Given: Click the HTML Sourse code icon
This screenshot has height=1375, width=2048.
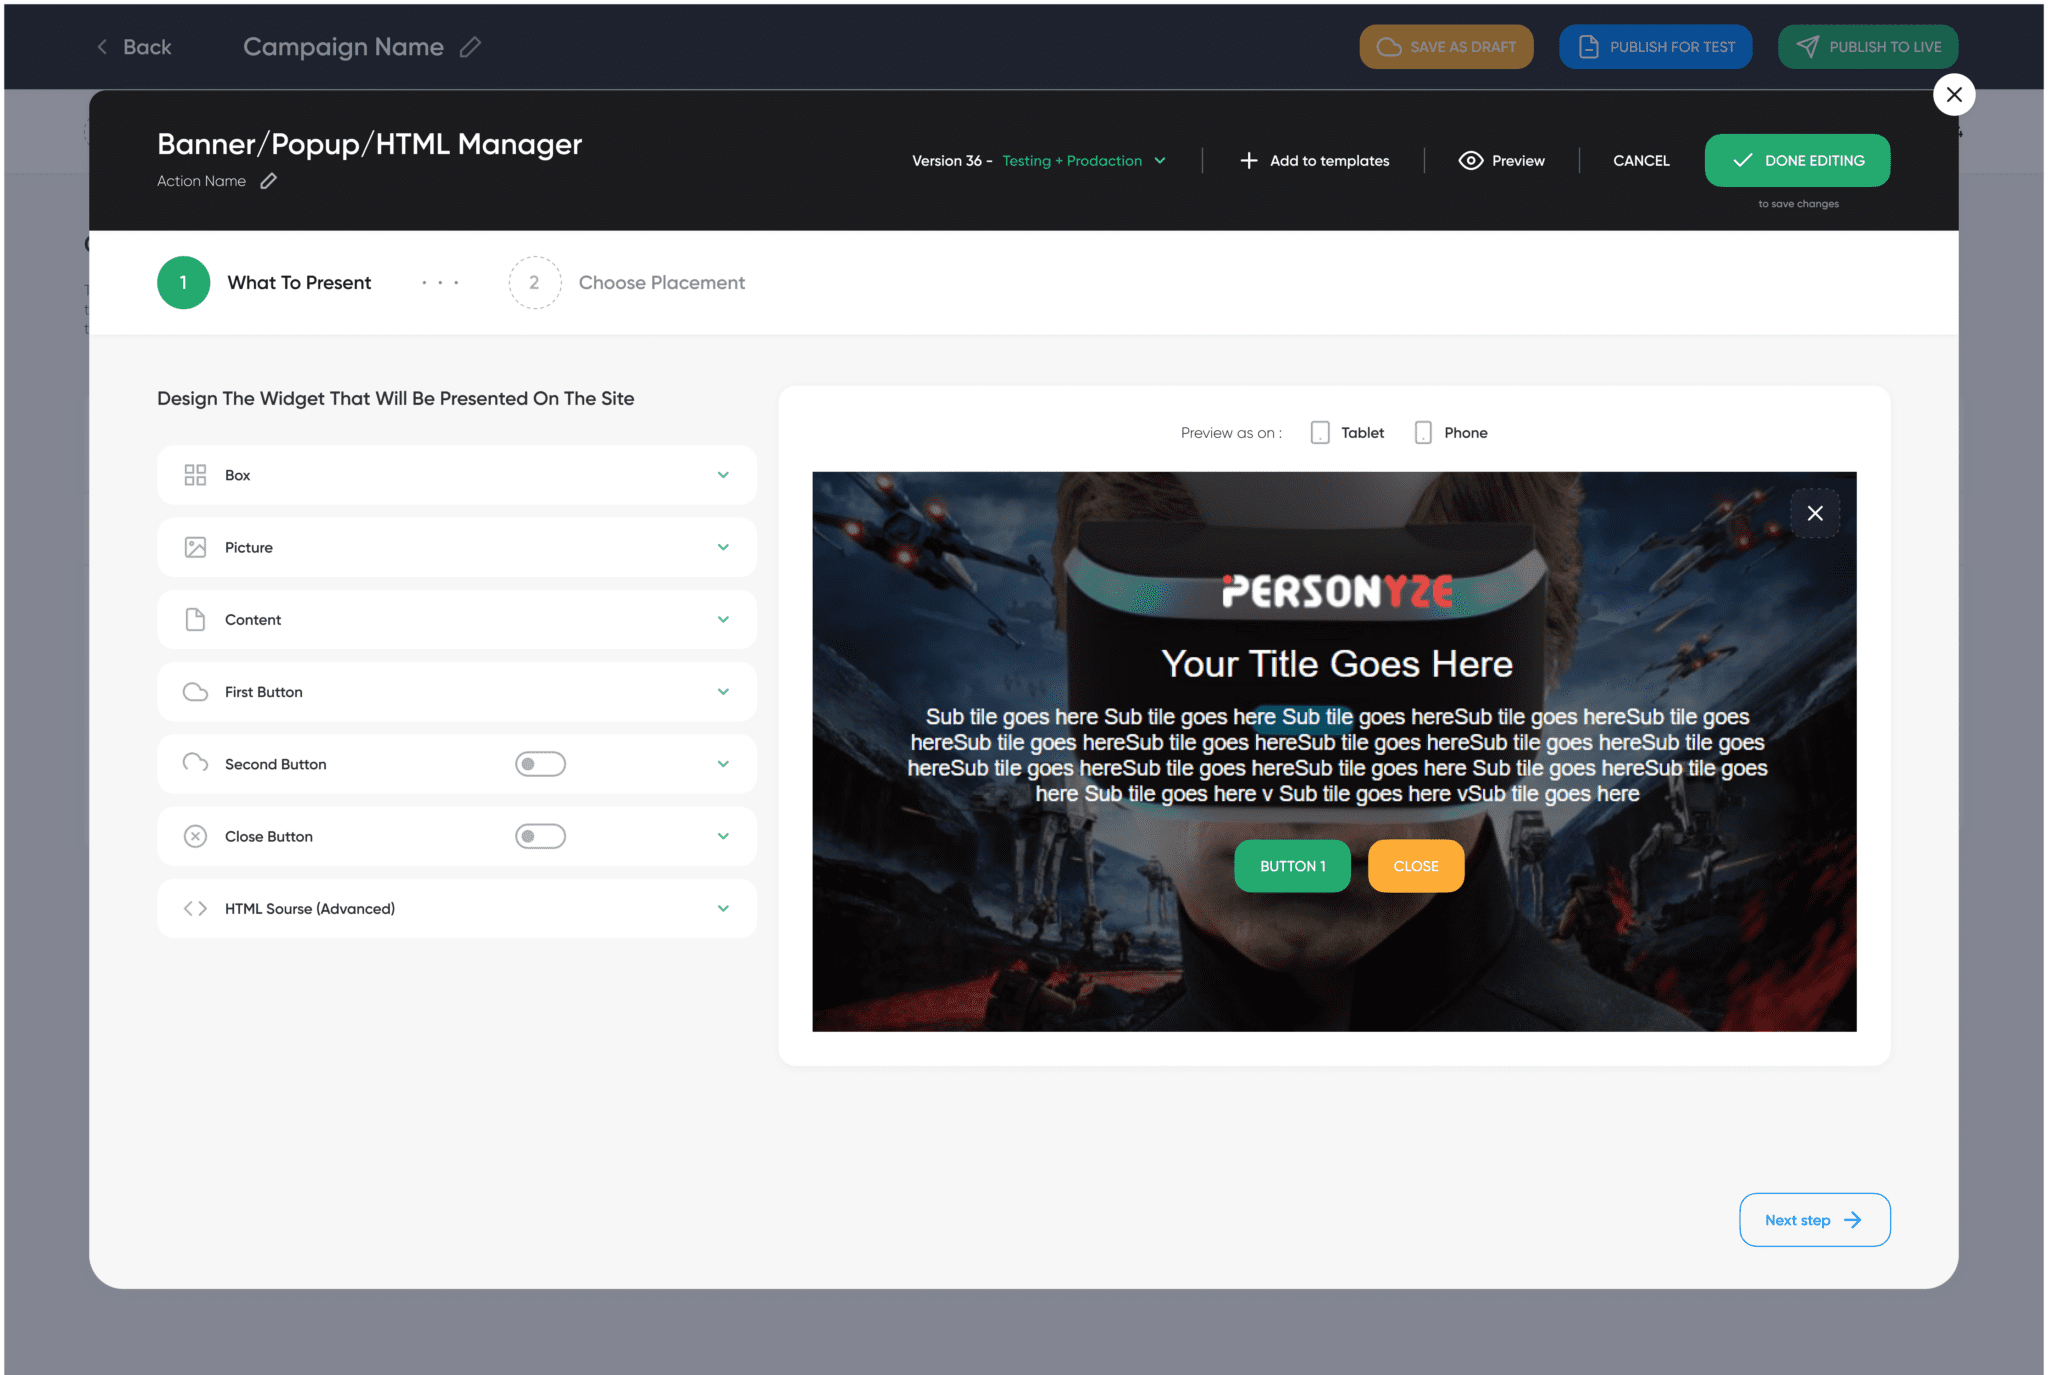Looking at the screenshot, I should [x=196, y=908].
